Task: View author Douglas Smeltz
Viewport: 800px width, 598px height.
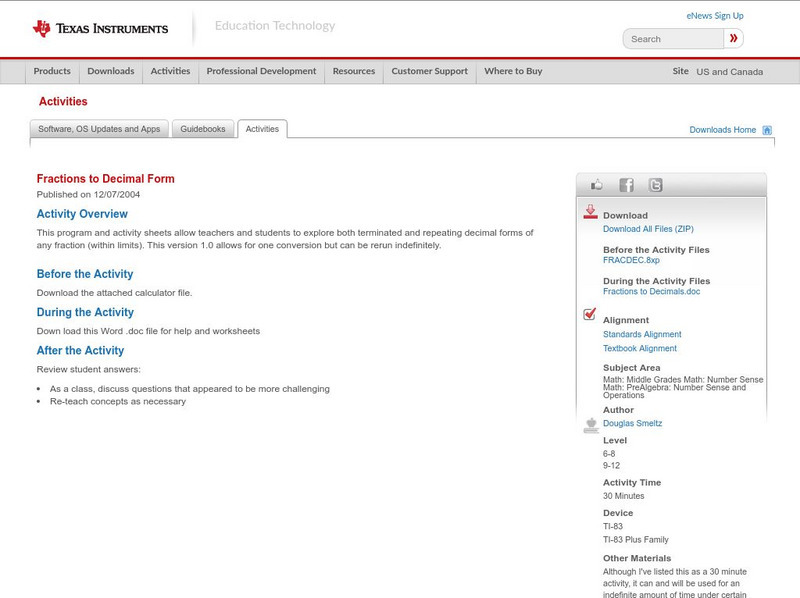Action: 633,423
